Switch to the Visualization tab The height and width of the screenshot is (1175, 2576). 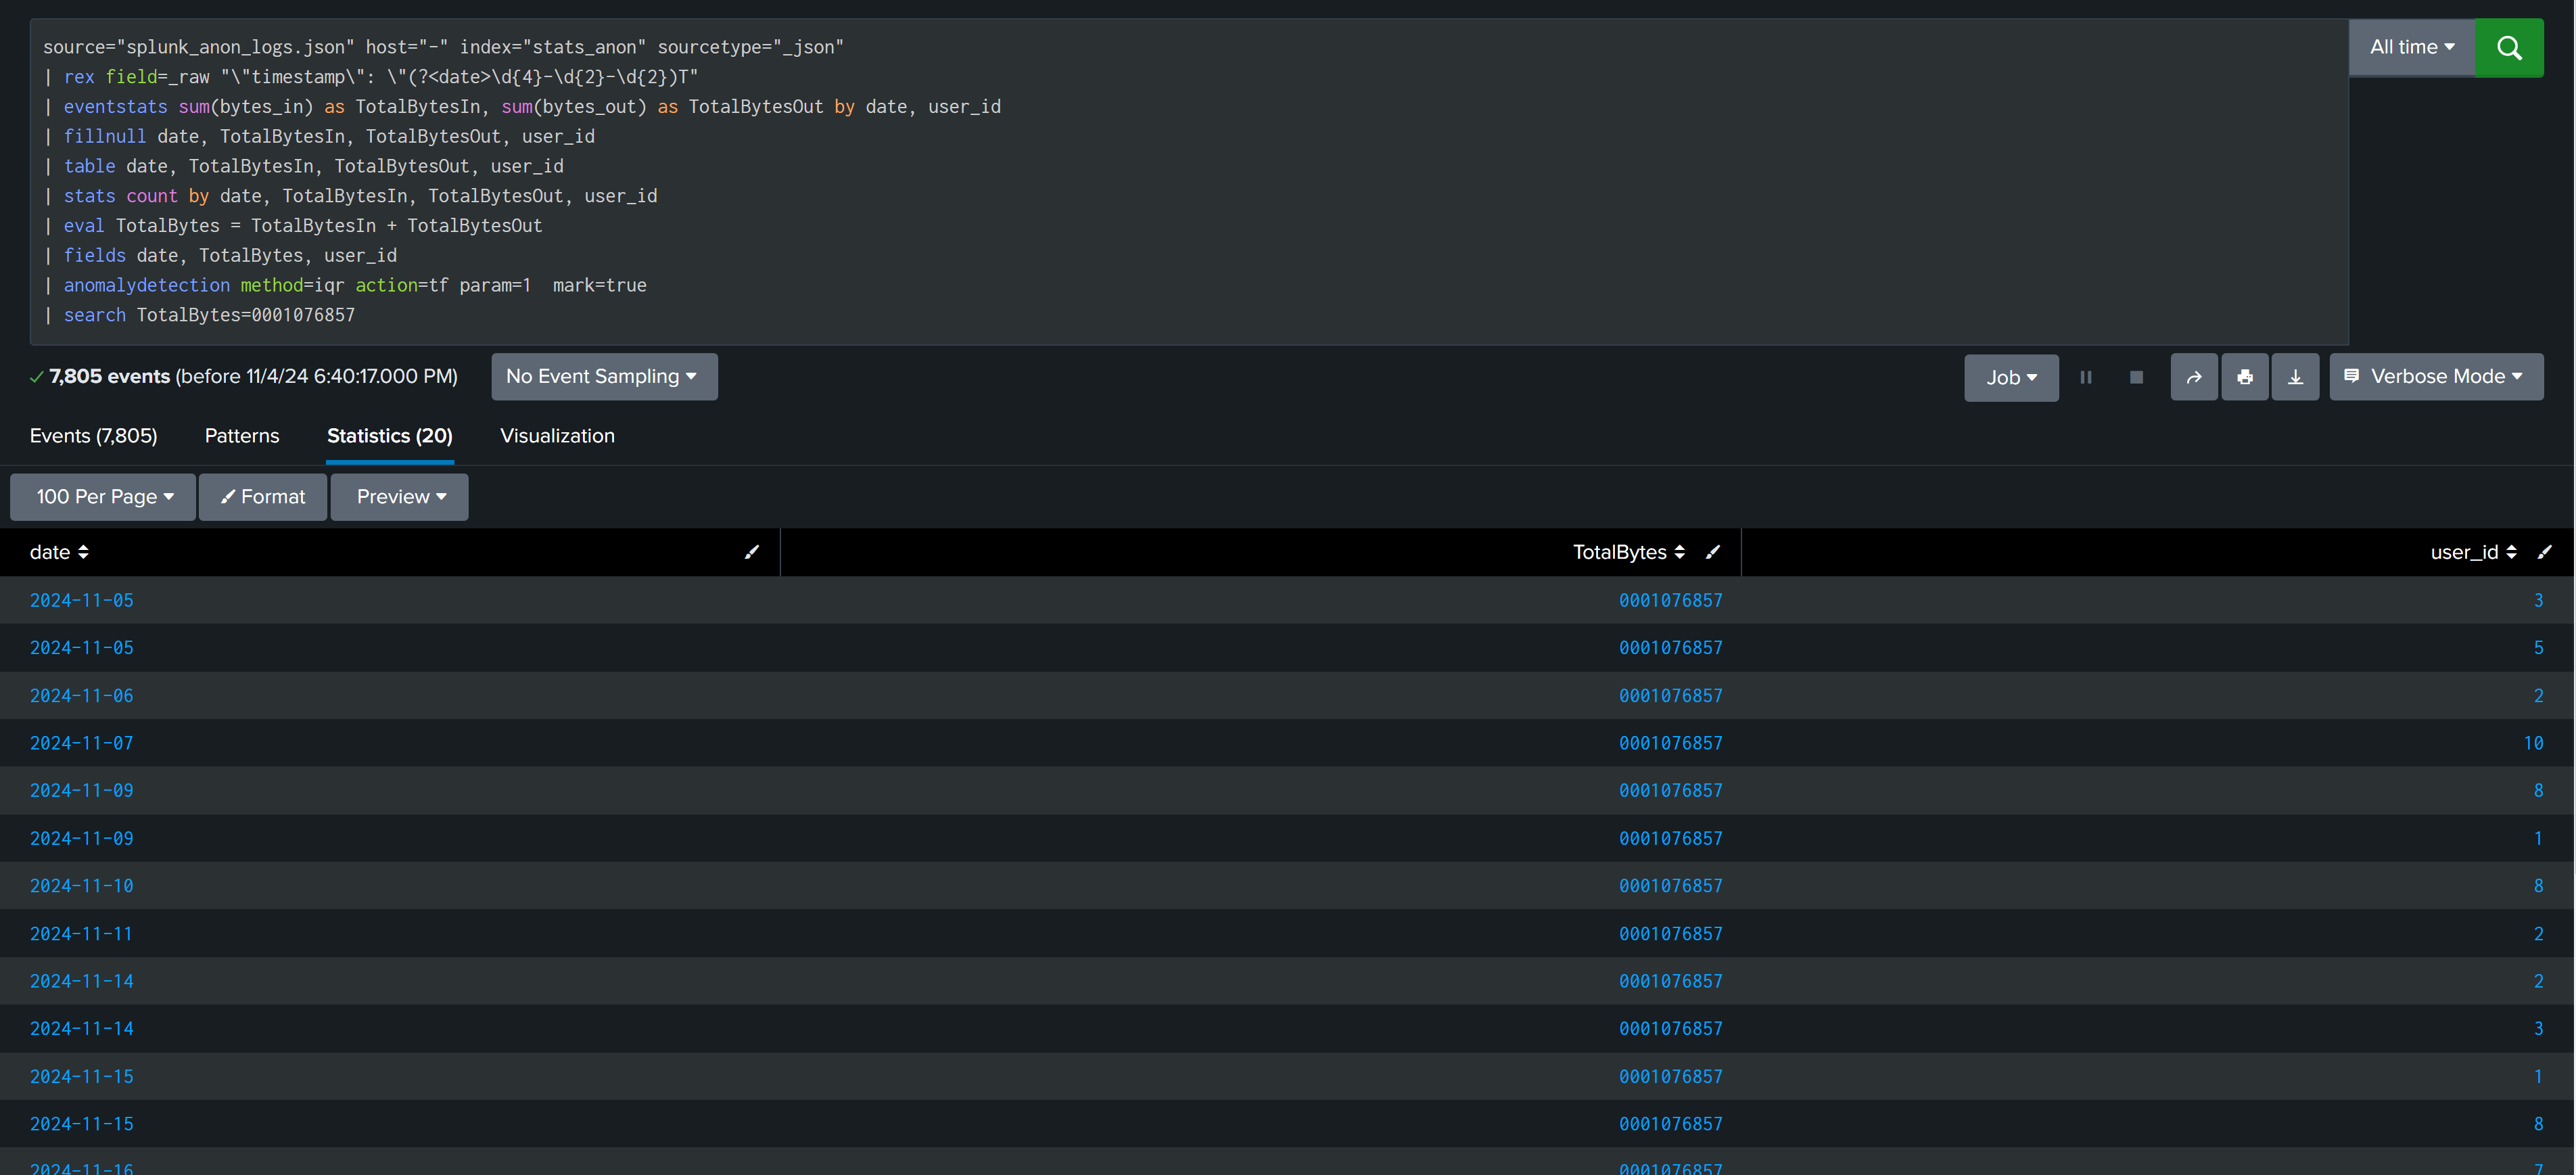tap(557, 436)
